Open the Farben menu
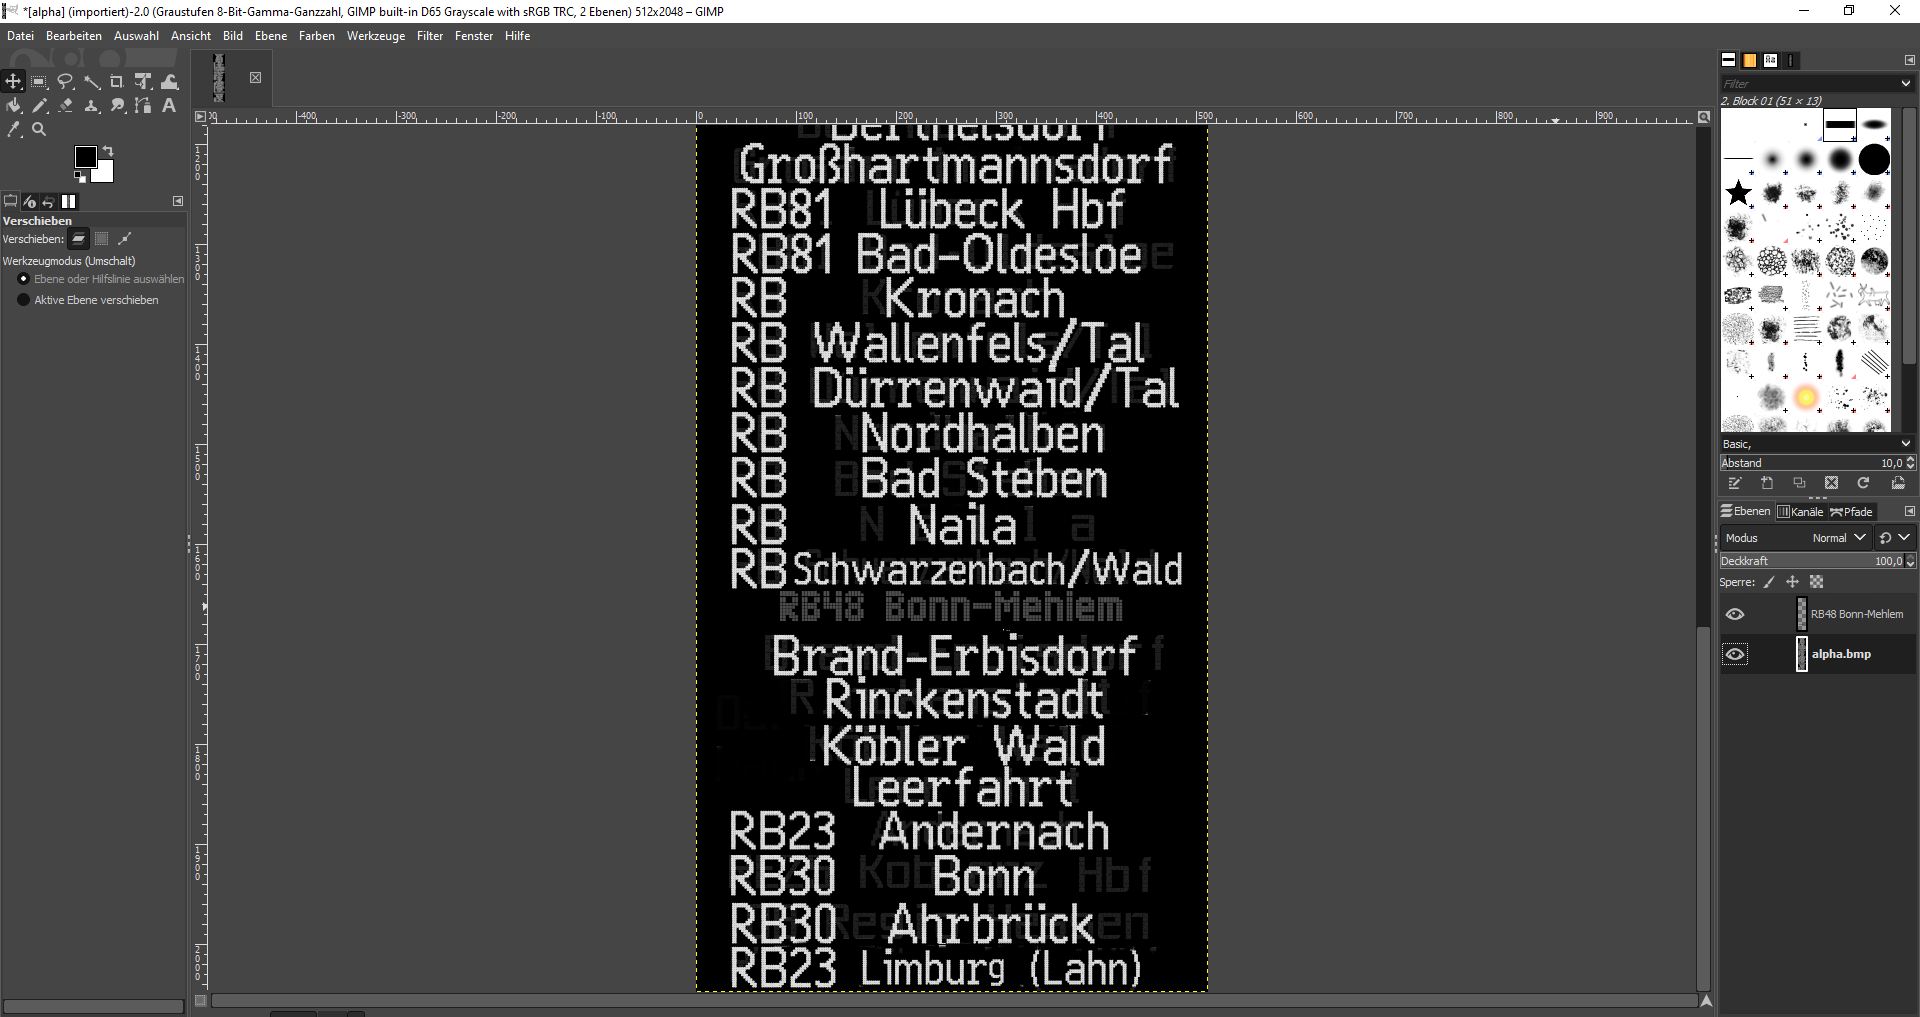Image resolution: width=1920 pixels, height=1017 pixels. pos(317,36)
